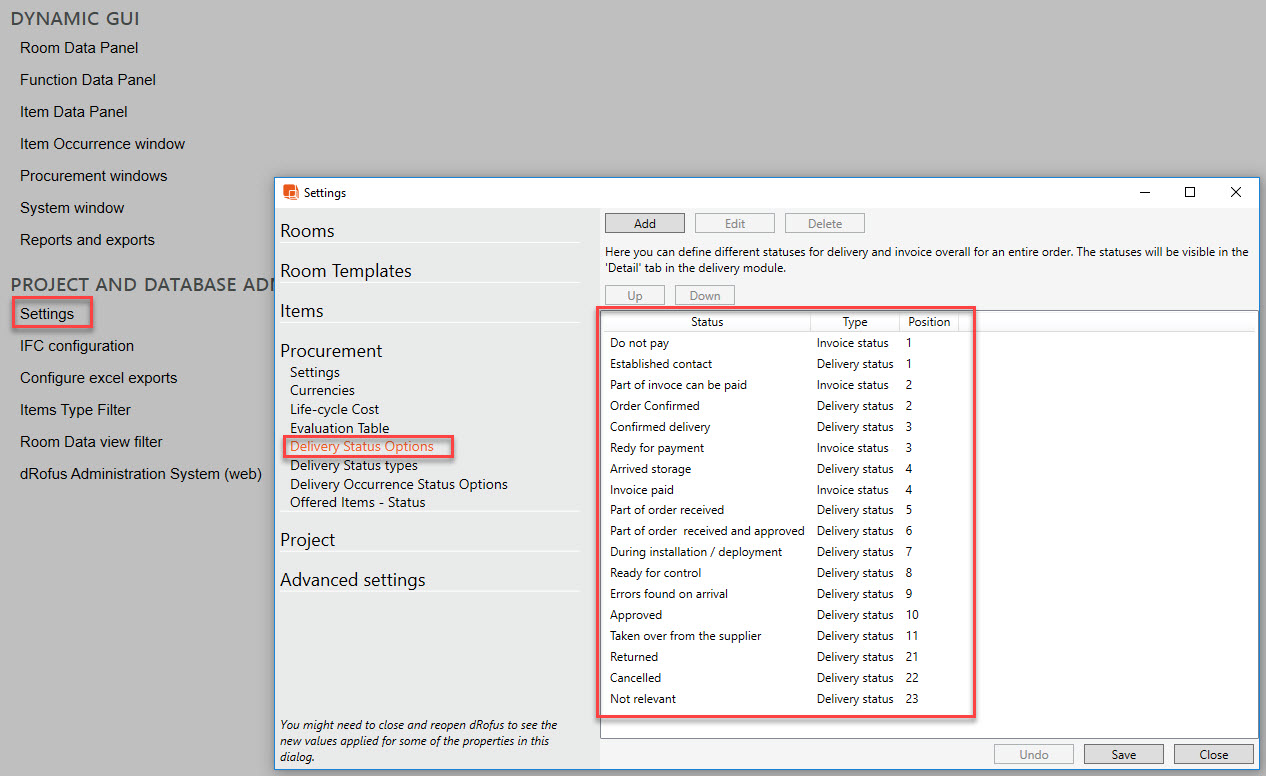Select Delivery Status Options in Procurement
This screenshot has height=776, width=1266.
click(x=362, y=446)
